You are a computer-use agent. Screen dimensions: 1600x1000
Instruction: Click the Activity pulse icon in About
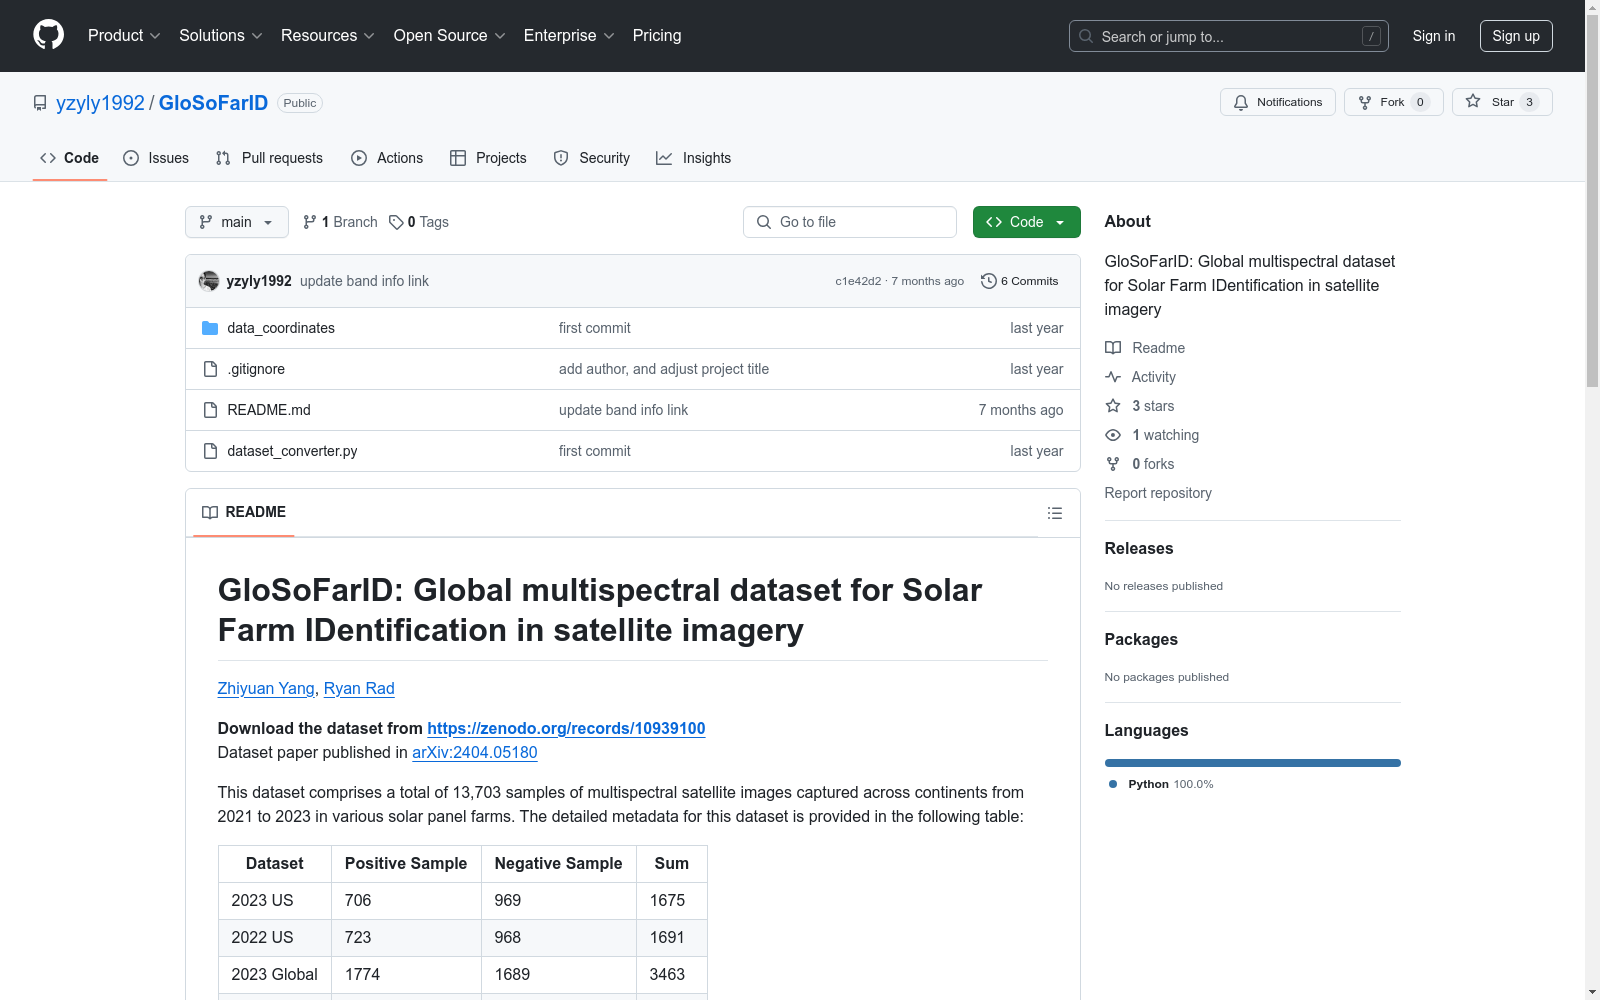pos(1113,377)
